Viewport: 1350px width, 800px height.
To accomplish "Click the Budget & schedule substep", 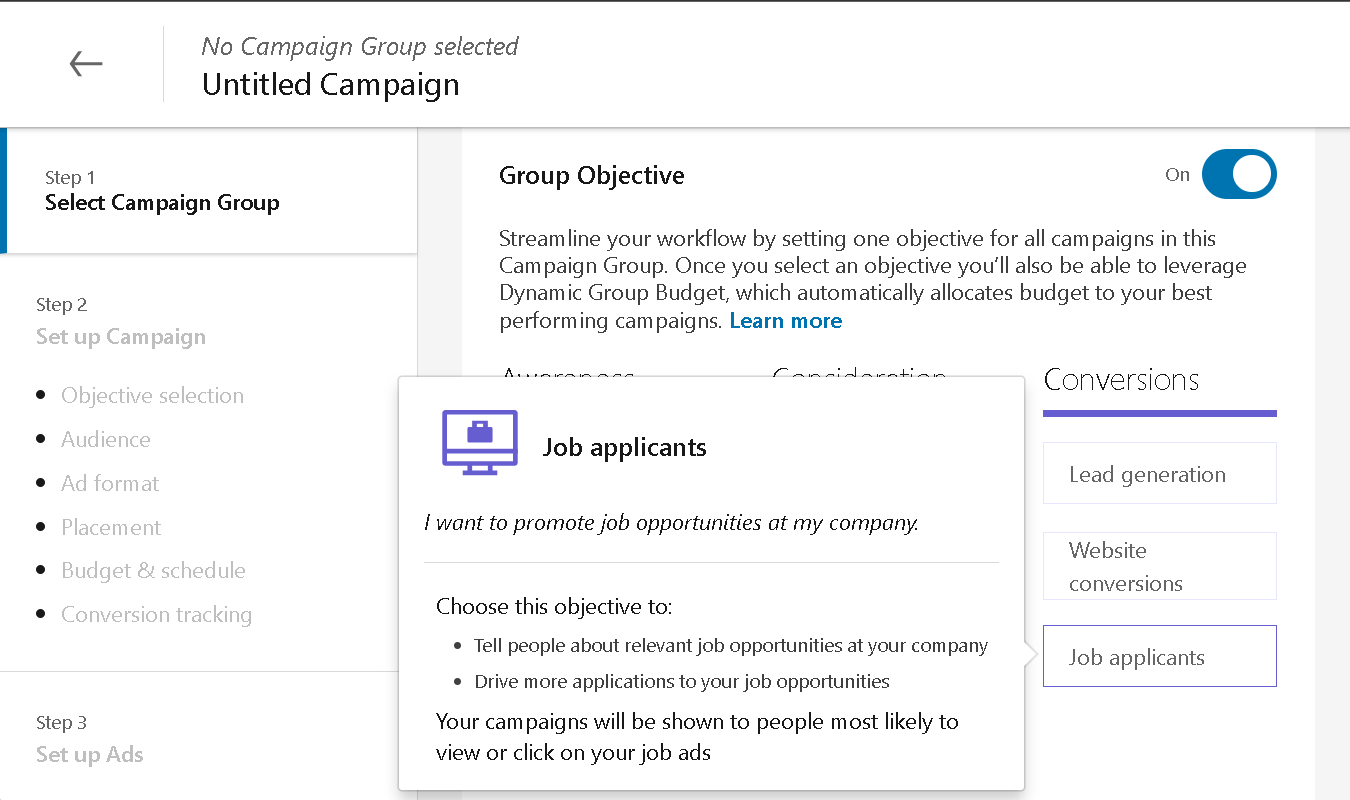I will (153, 570).
